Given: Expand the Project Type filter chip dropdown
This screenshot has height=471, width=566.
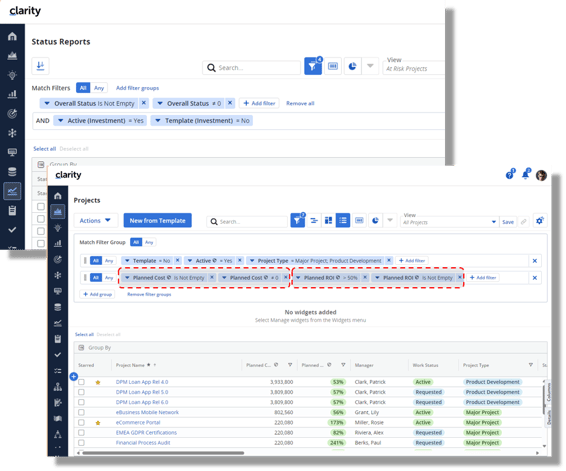Looking at the screenshot, I should coord(252,261).
